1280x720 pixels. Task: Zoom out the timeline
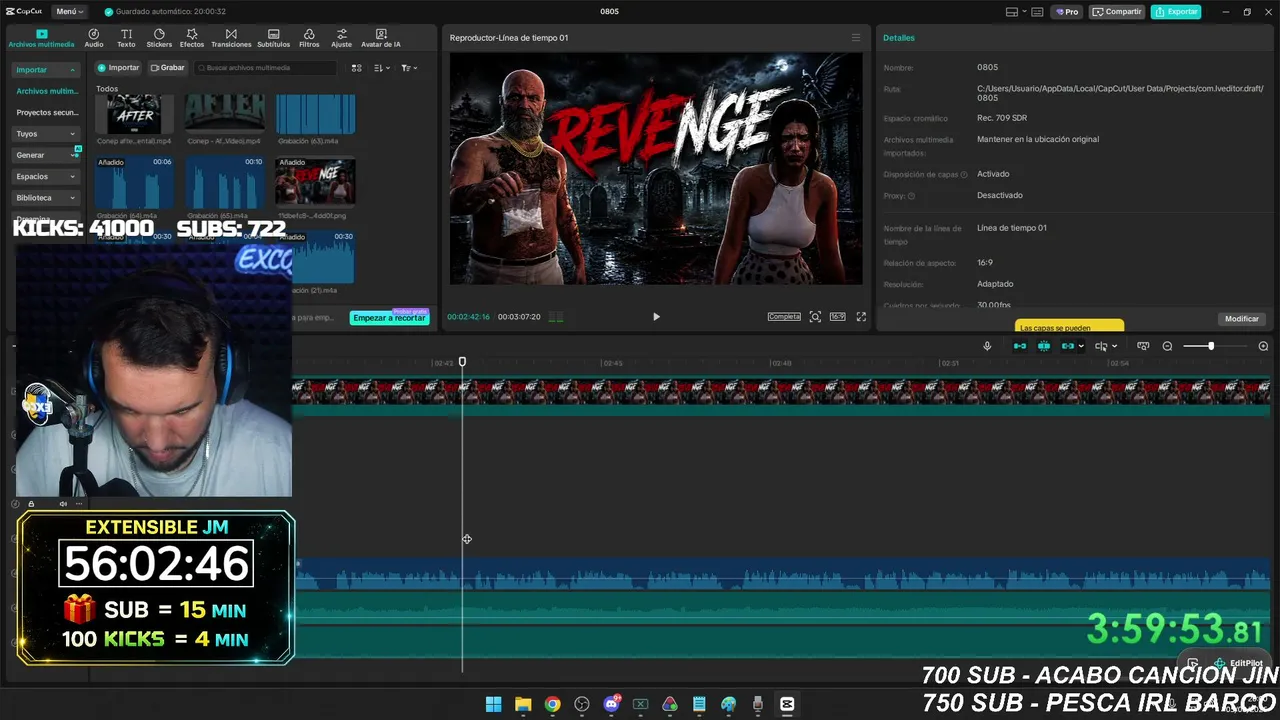coord(1167,346)
